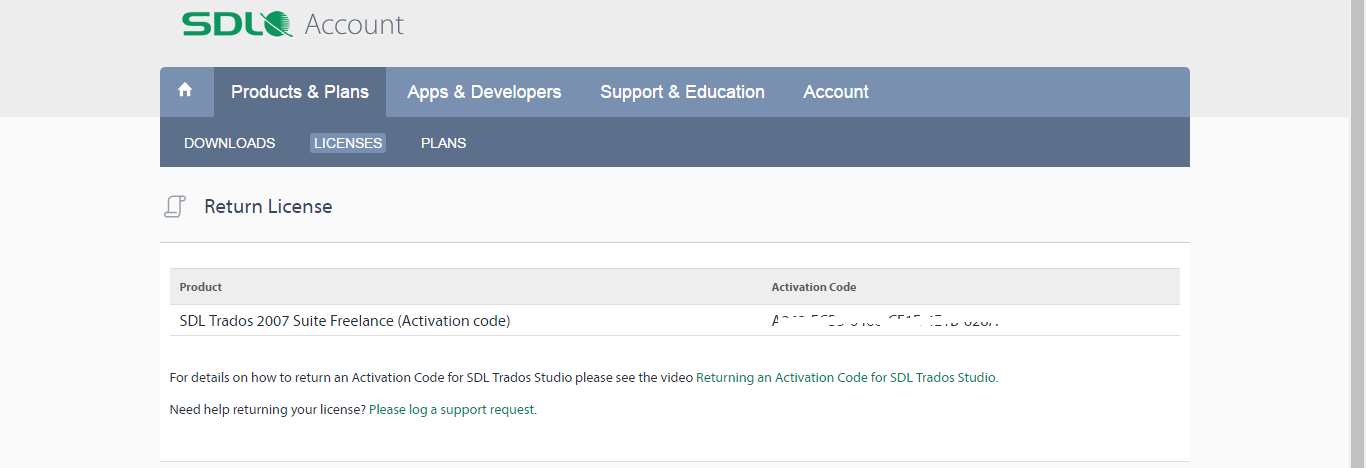1366x468 pixels.
Task: Click the Product column header
Action: (x=201, y=287)
